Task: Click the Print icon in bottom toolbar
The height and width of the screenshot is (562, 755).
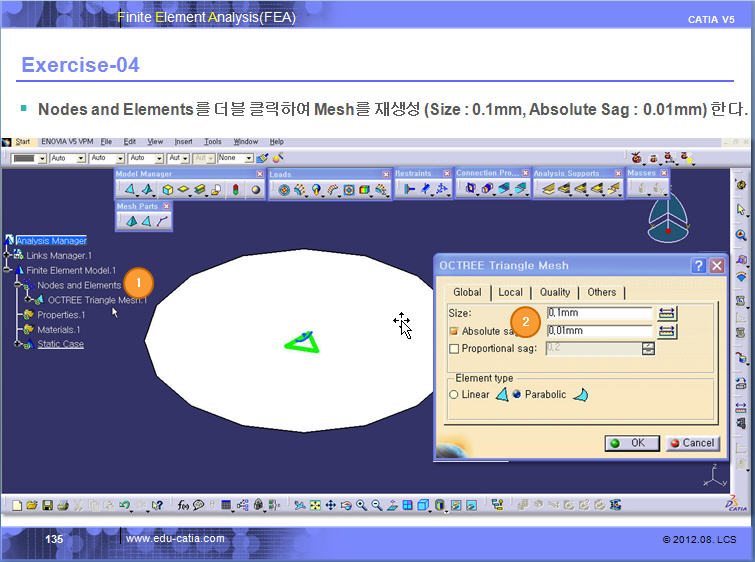Action: click(63, 505)
